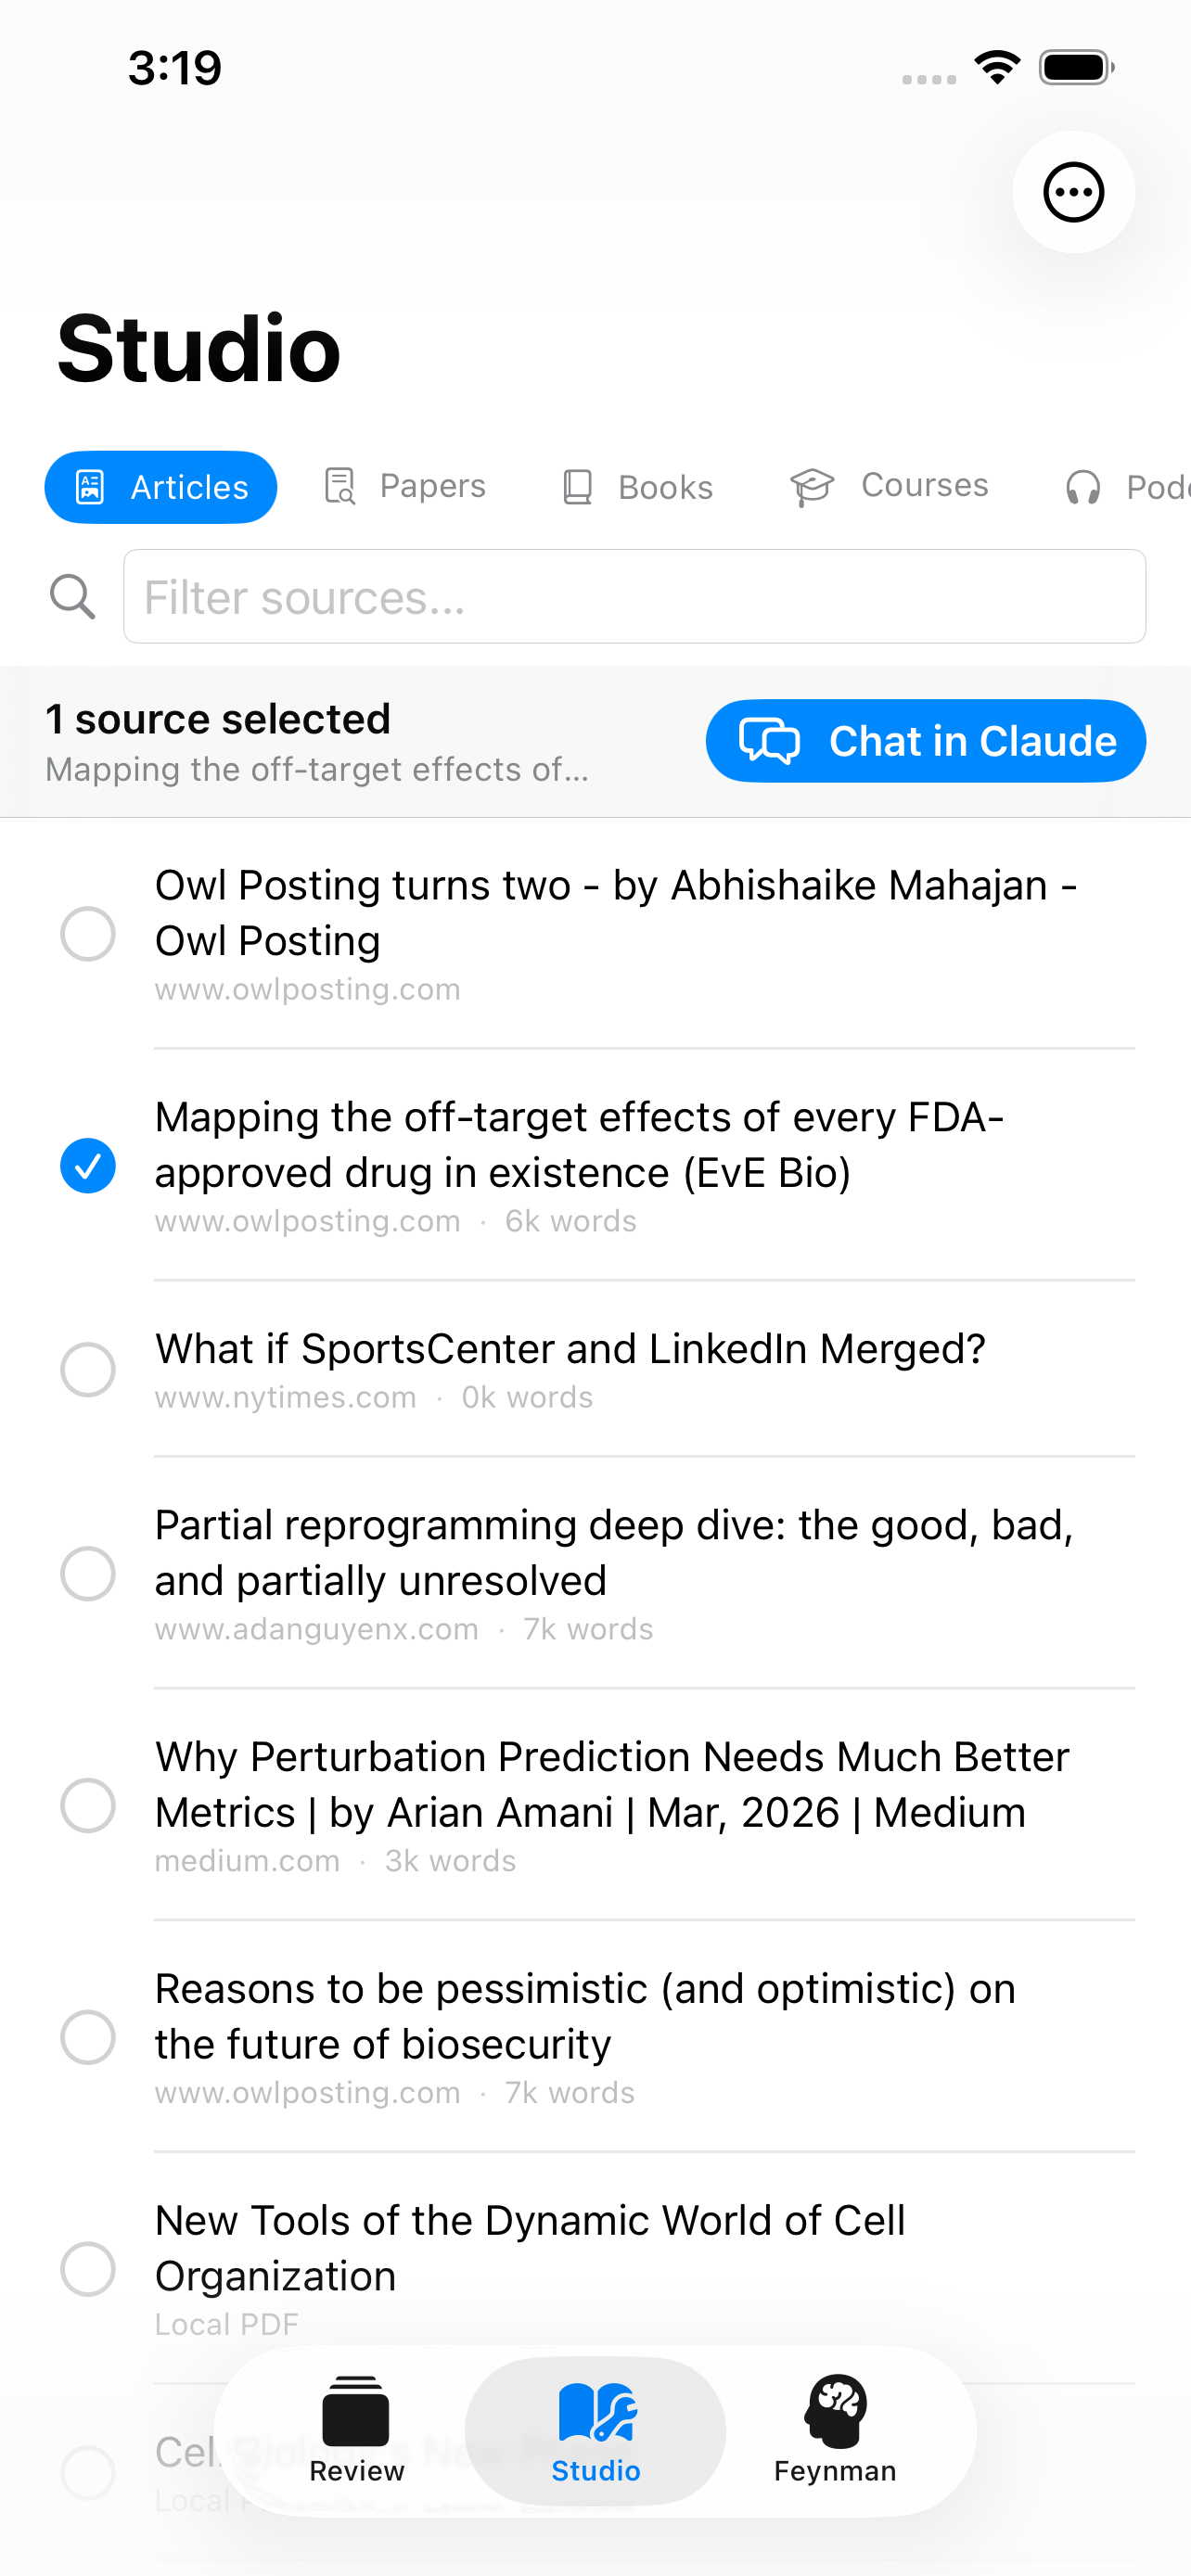Viewport: 1191px width, 2576px height.
Task: Tap the Studio book icon in tab bar
Action: pos(596,2412)
